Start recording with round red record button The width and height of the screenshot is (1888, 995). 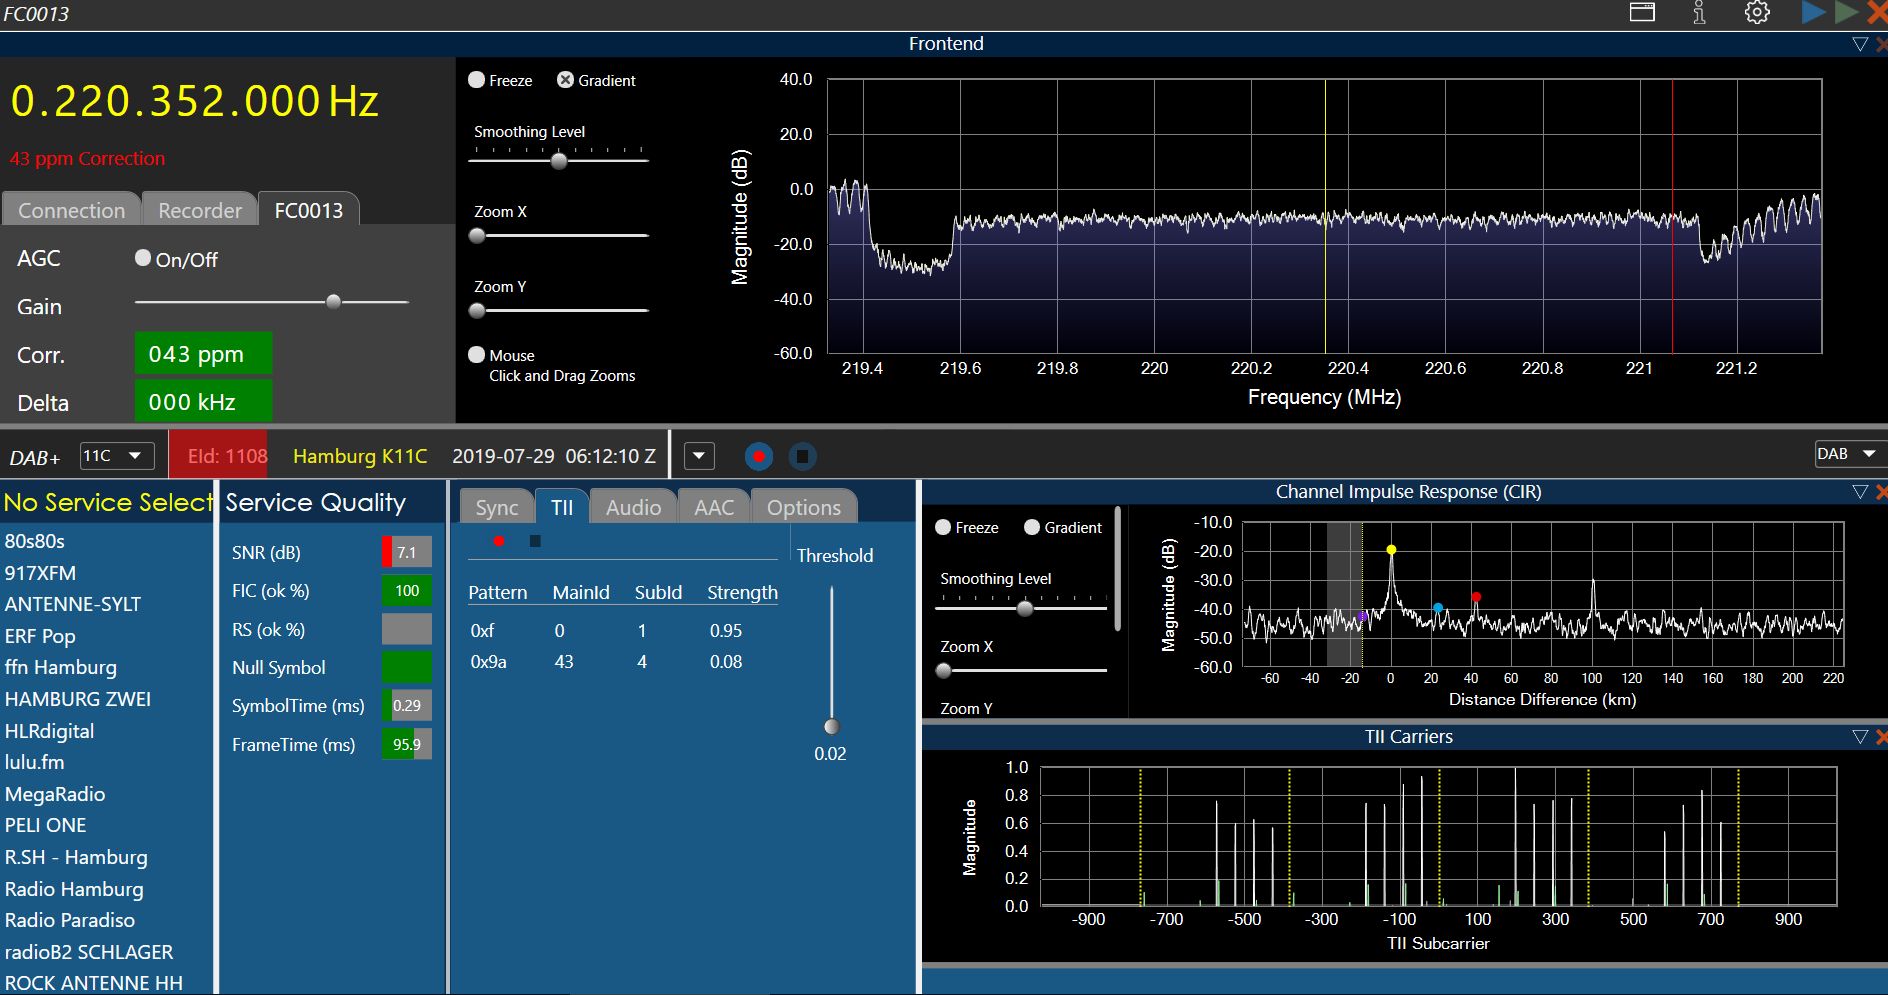pyautogui.click(x=759, y=457)
